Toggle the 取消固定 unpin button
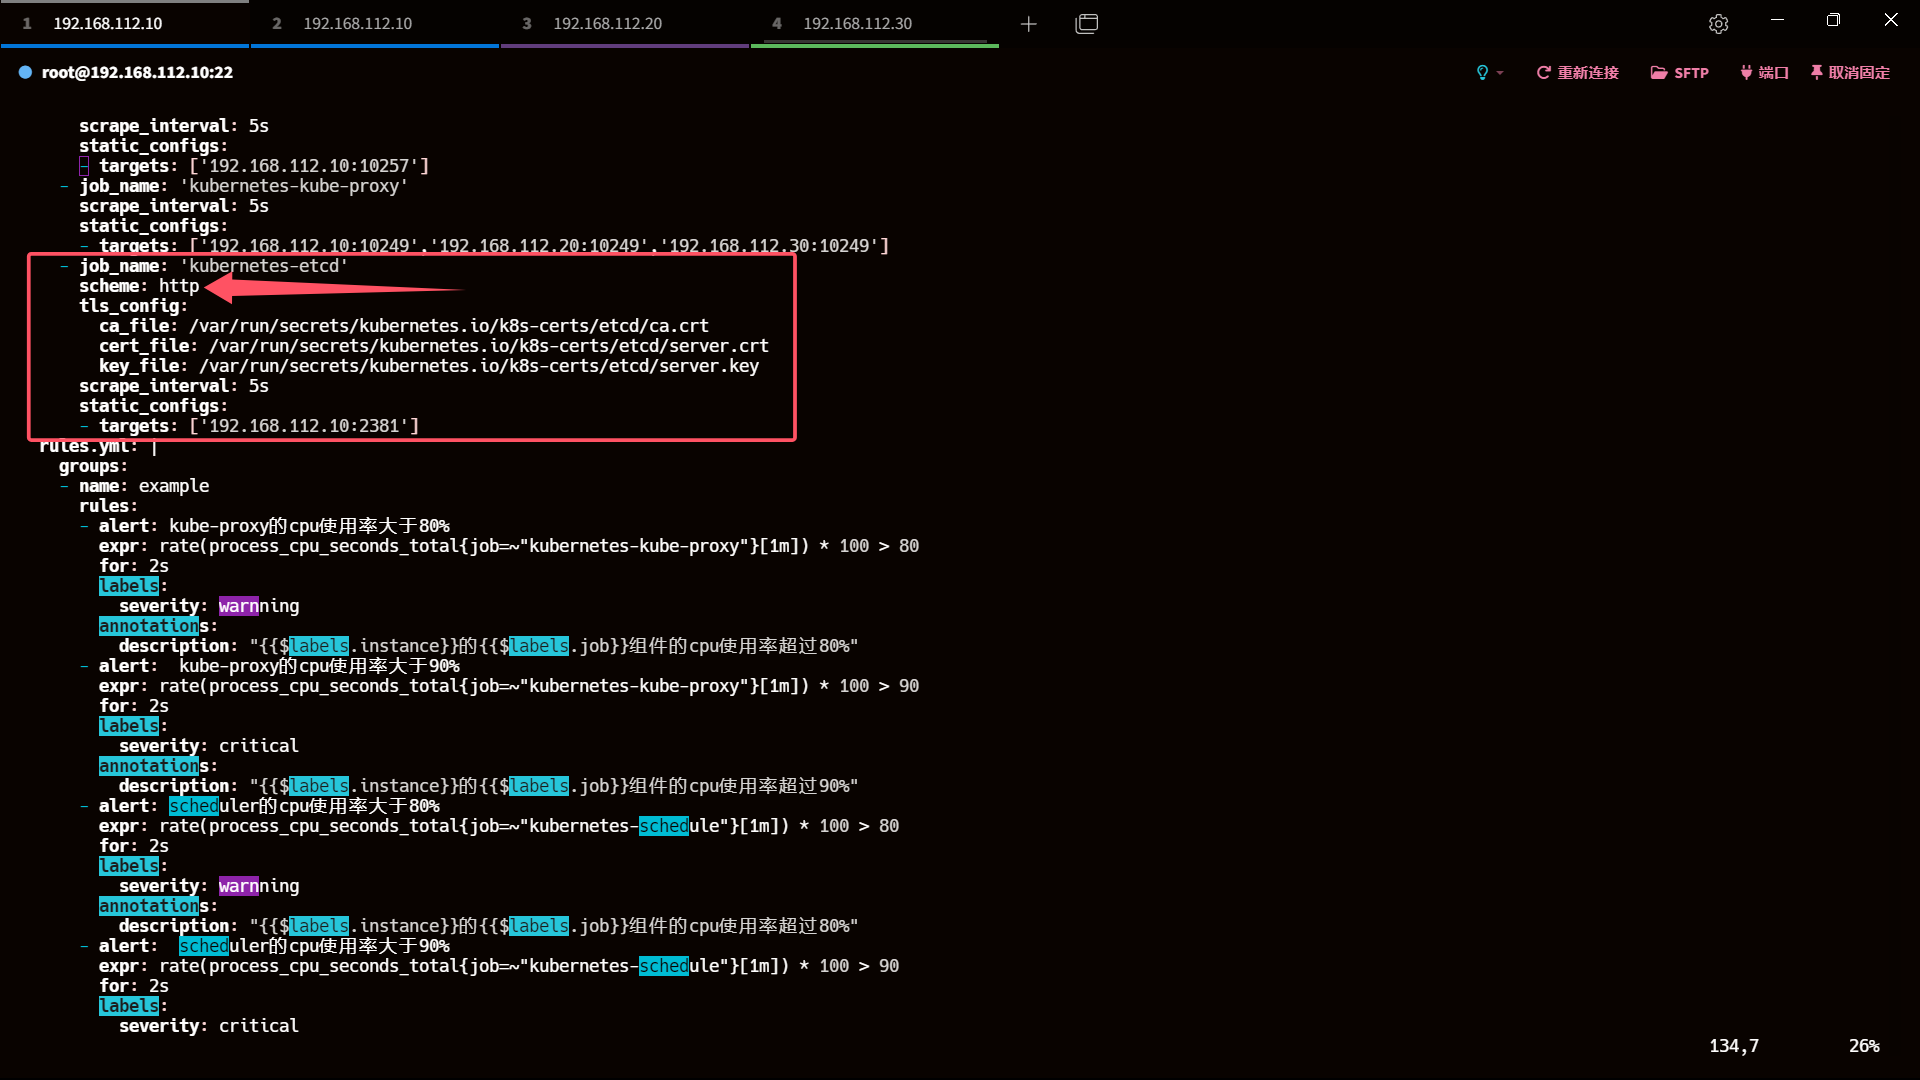The image size is (1920, 1080). pyautogui.click(x=1850, y=72)
